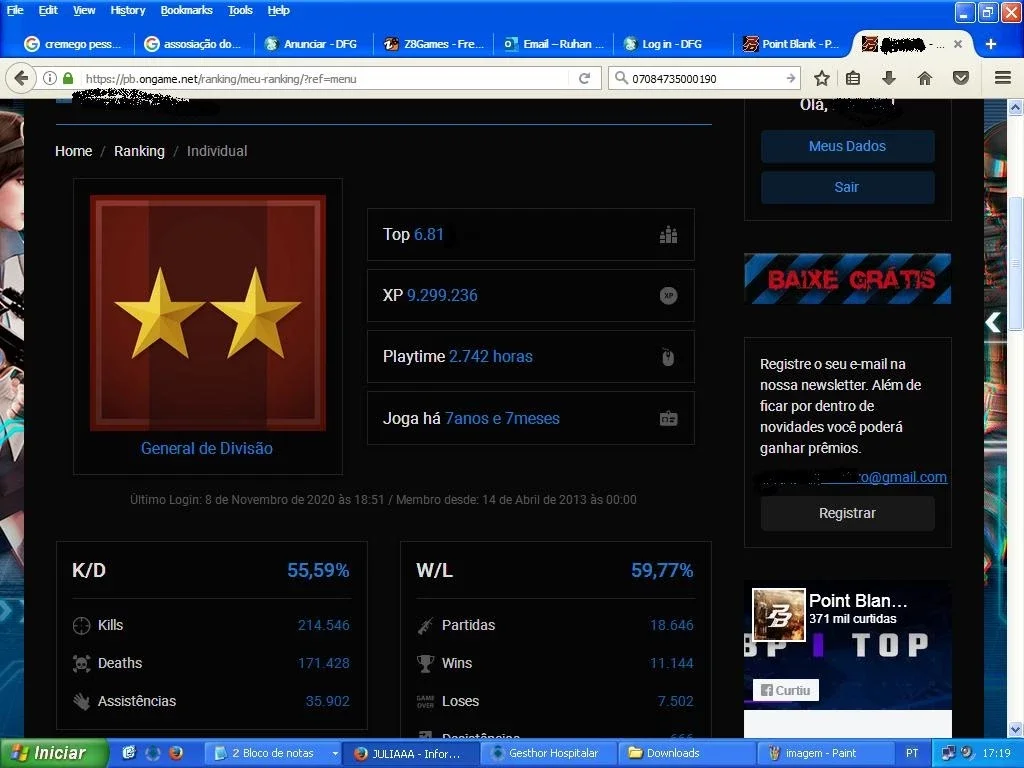Click the search go arrow
The image size is (1024, 768).
(790, 78)
